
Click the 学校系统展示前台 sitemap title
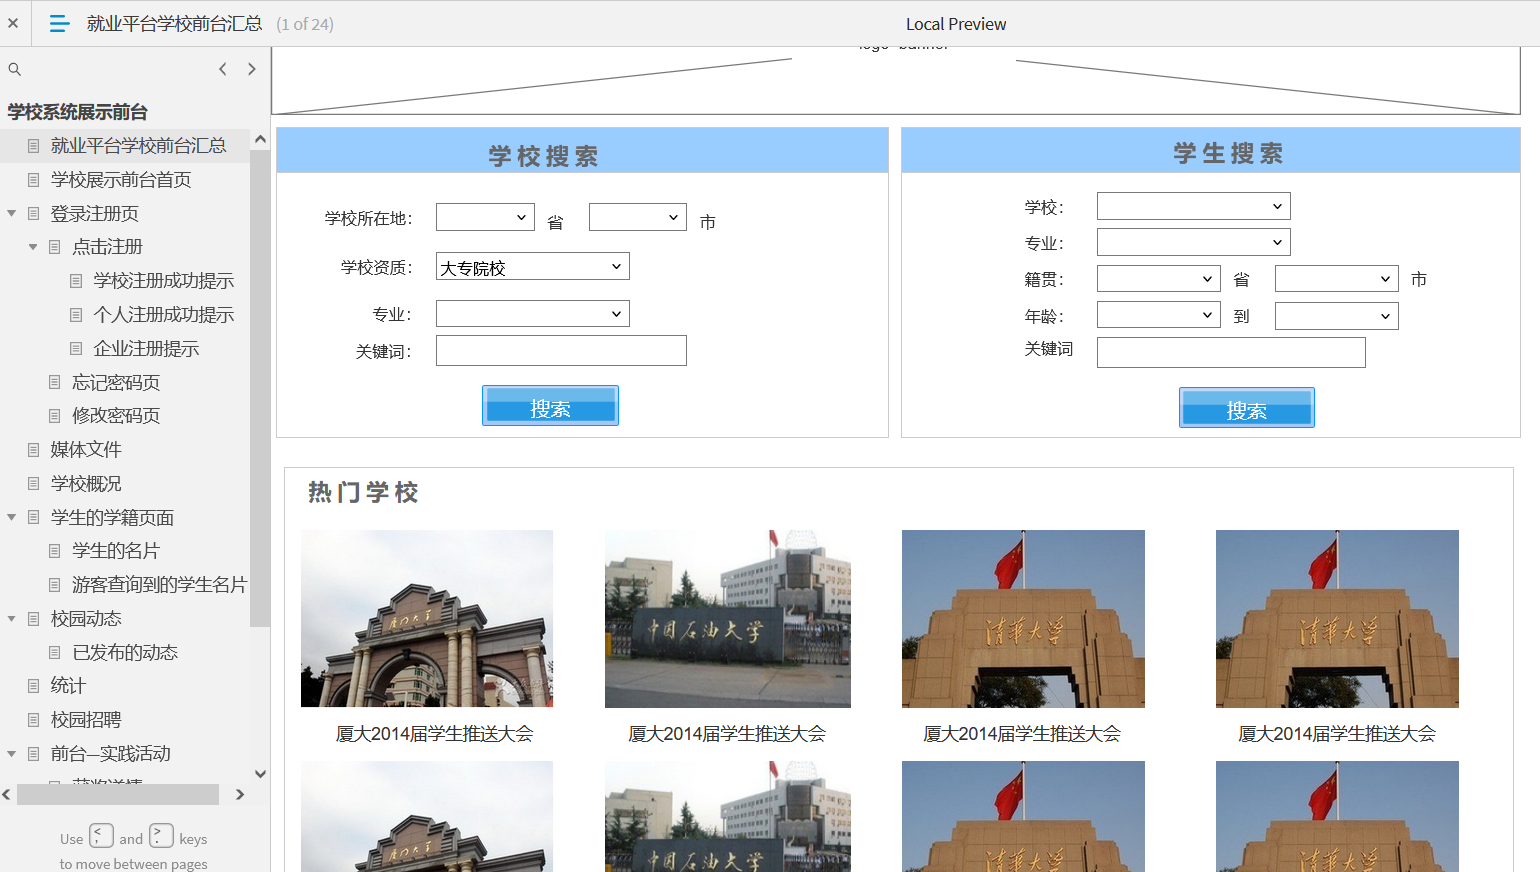pyautogui.click(x=78, y=112)
